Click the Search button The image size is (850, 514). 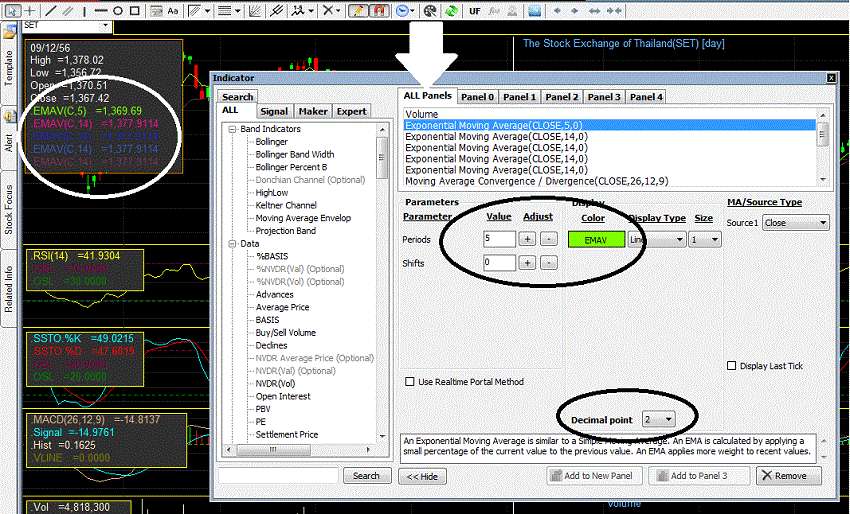pyautogui.click(x=367, y=476)
